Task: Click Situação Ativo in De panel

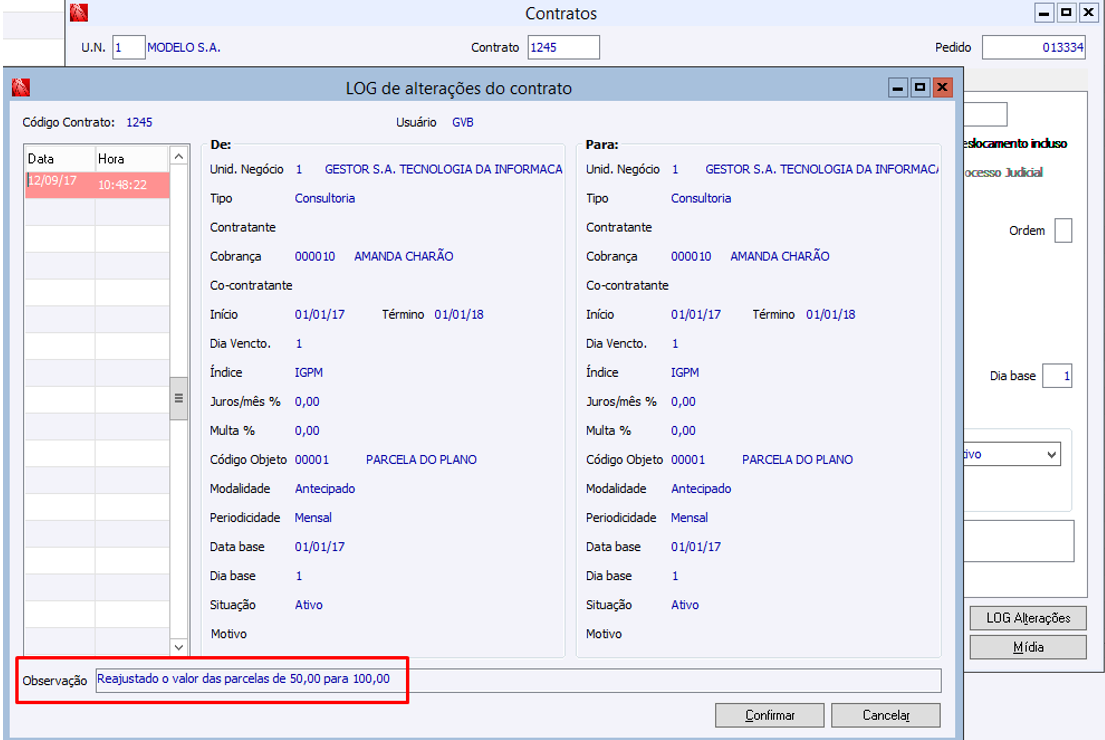Action: click(x=309, y=605)
